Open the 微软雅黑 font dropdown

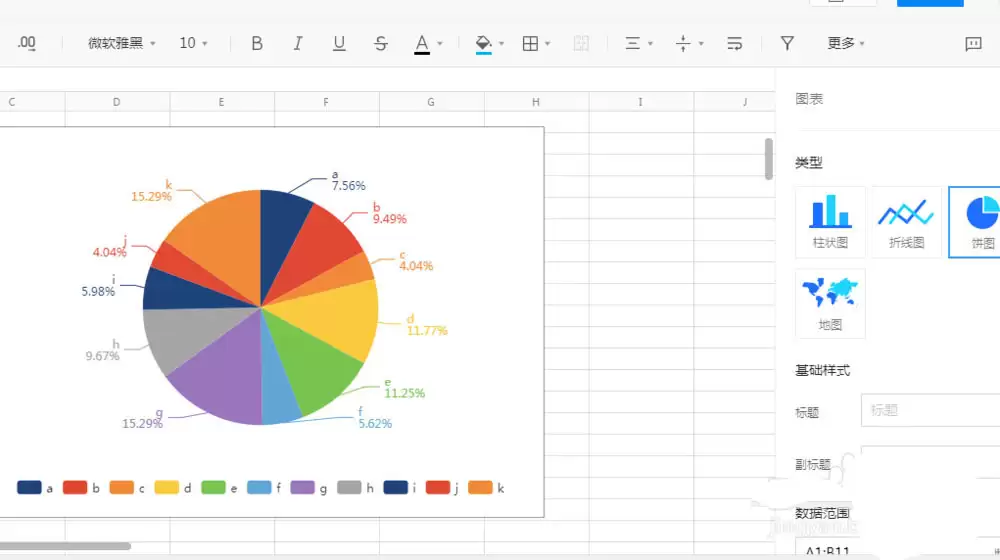pos(122,43)
